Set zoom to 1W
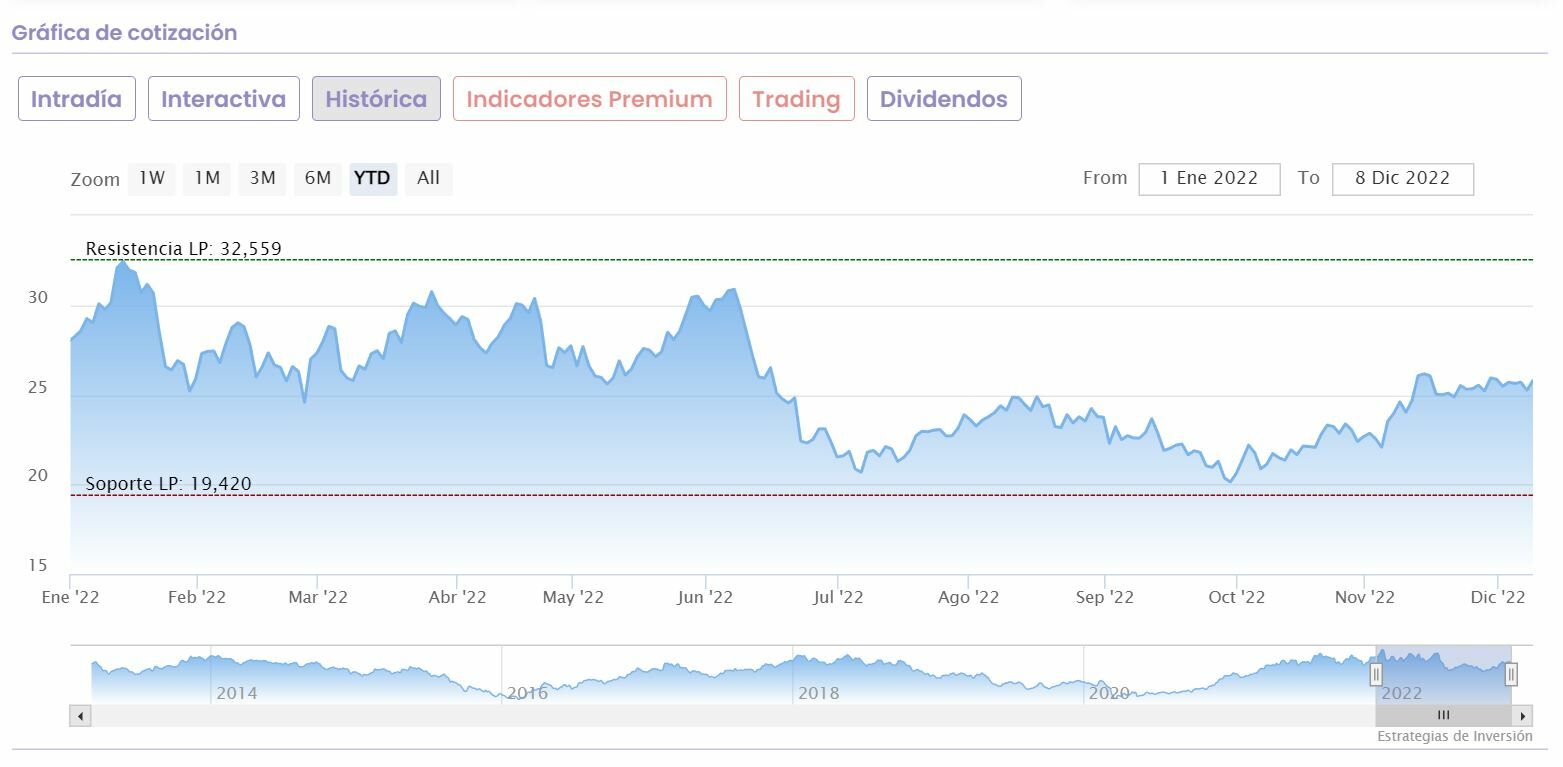The image size is (1563, 767). [x=152, y=178]
